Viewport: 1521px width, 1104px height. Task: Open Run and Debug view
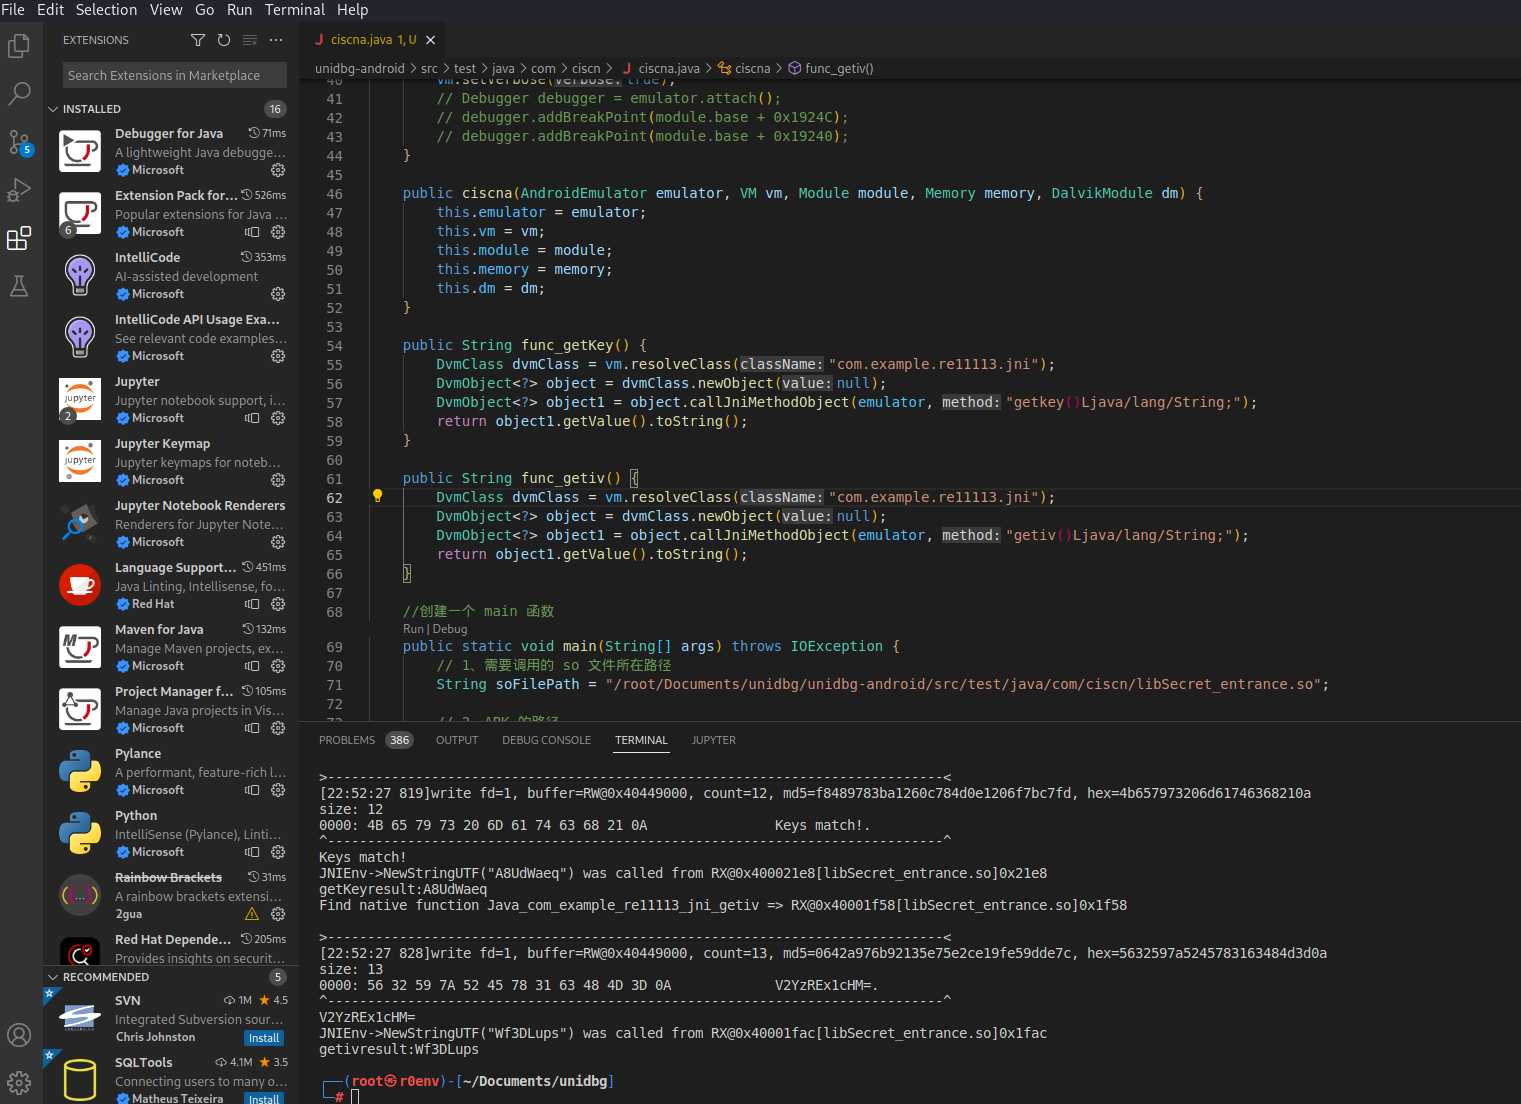(x=19, y=190)
